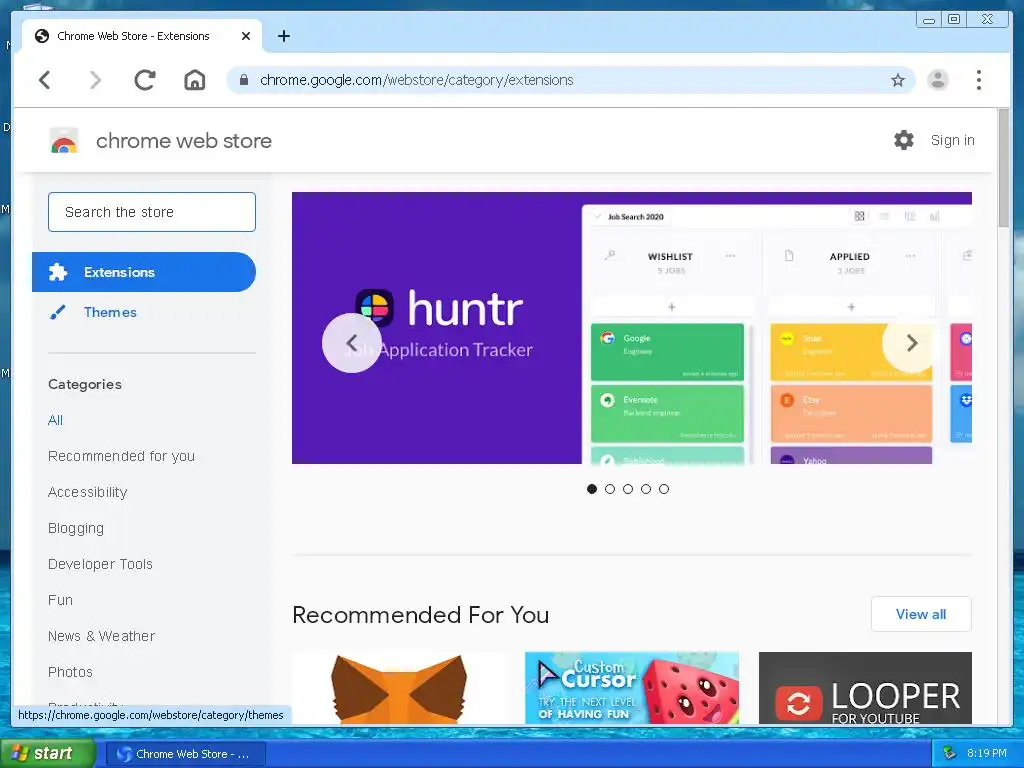Image resolution: width=1024 pixels, height=768 pixels.
Task: Click Sign in link
Action: (952, 140)
